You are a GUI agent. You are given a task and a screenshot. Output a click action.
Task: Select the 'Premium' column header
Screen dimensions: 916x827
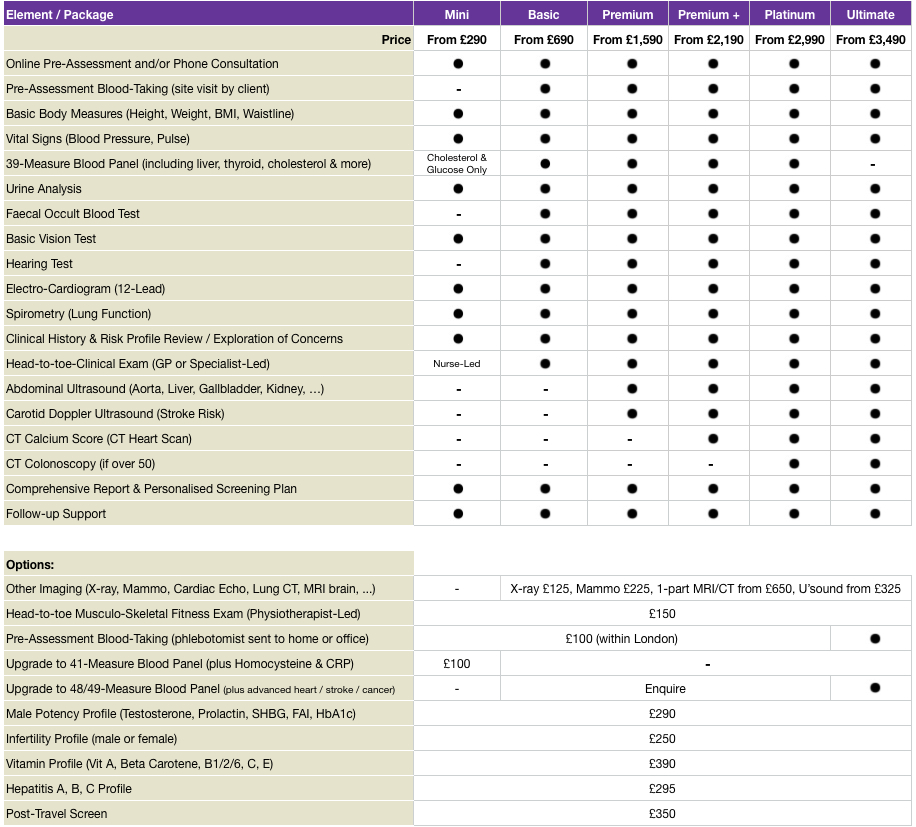tap(628, 15)
